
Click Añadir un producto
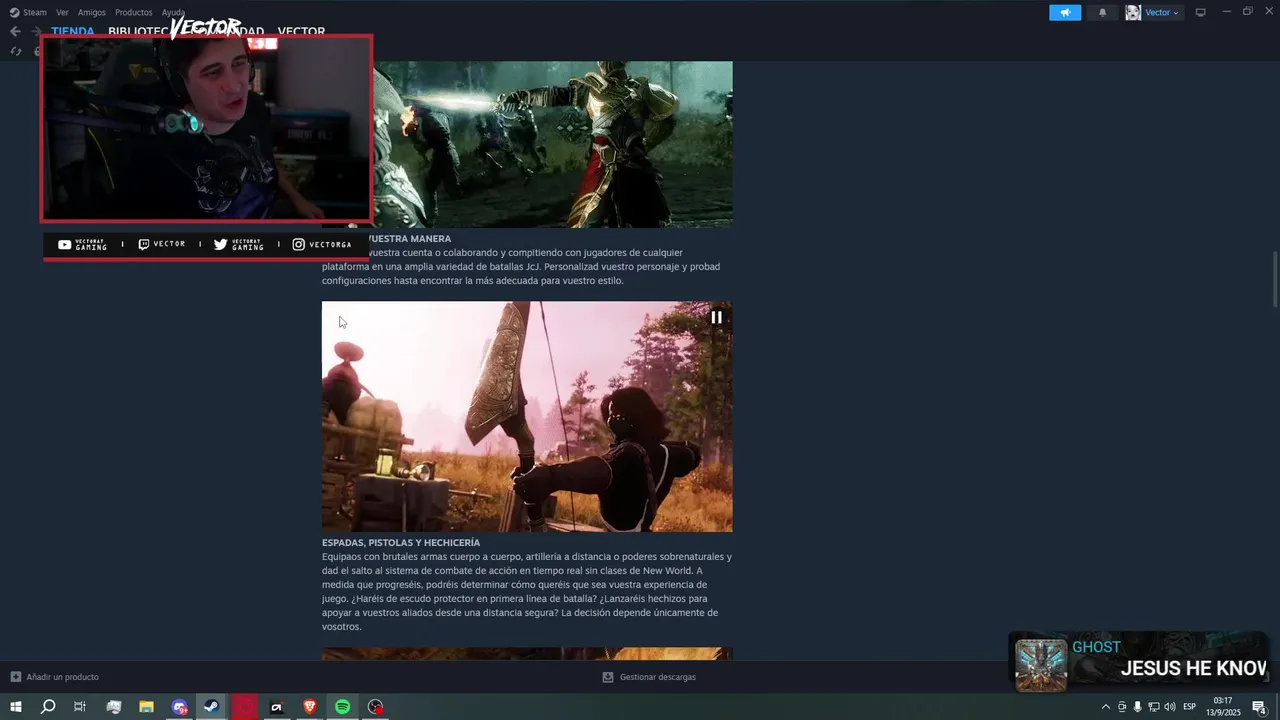pos(55,677)
